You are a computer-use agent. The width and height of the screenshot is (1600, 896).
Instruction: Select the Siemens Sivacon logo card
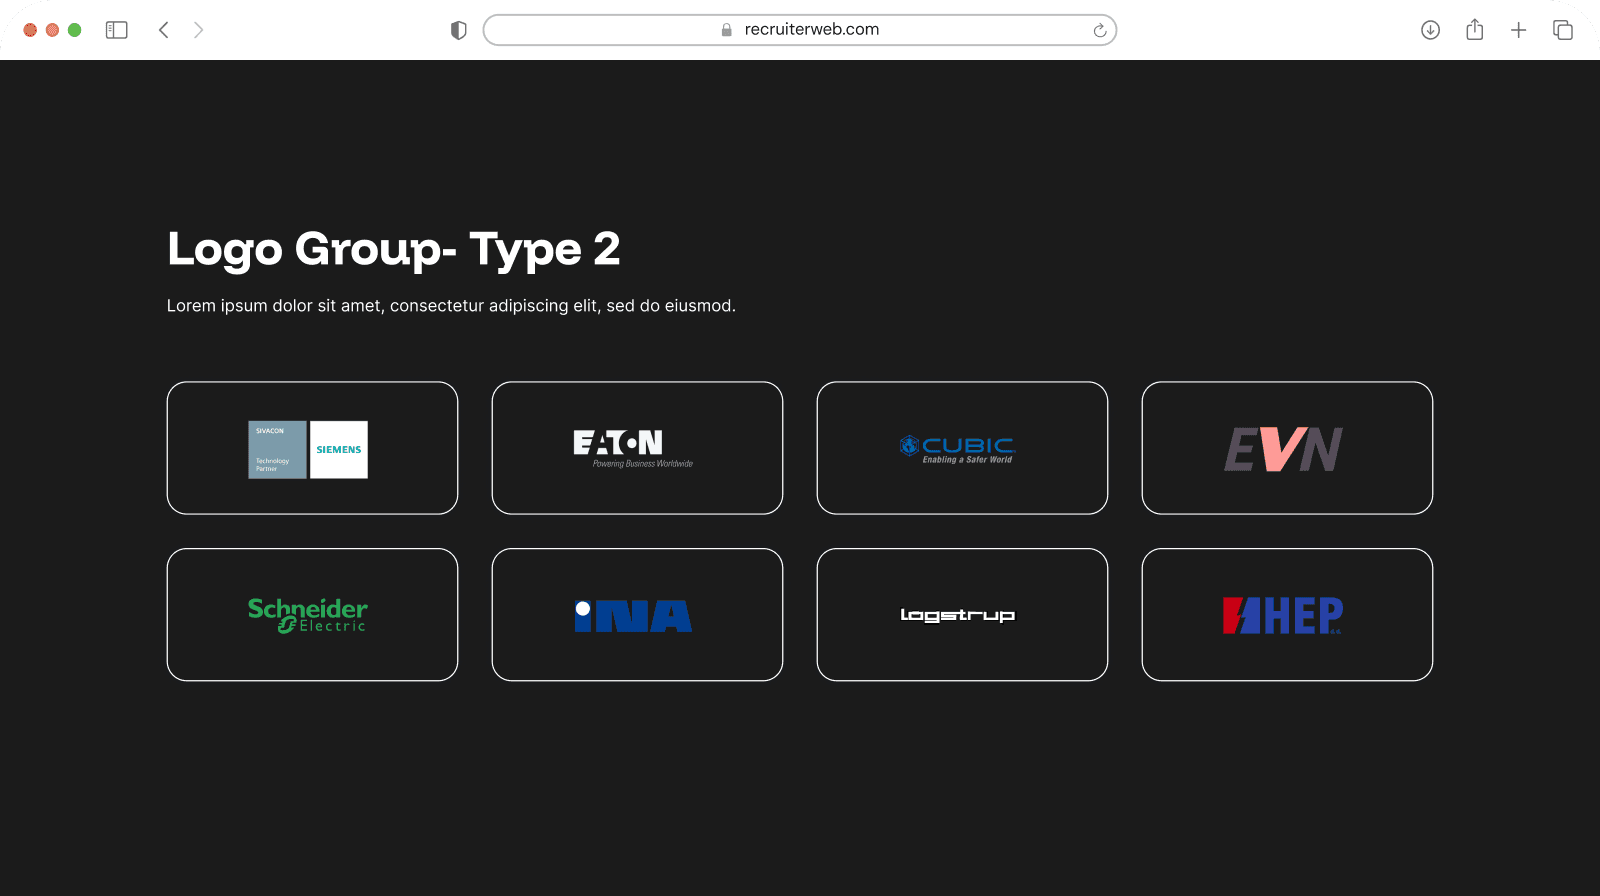312,448
